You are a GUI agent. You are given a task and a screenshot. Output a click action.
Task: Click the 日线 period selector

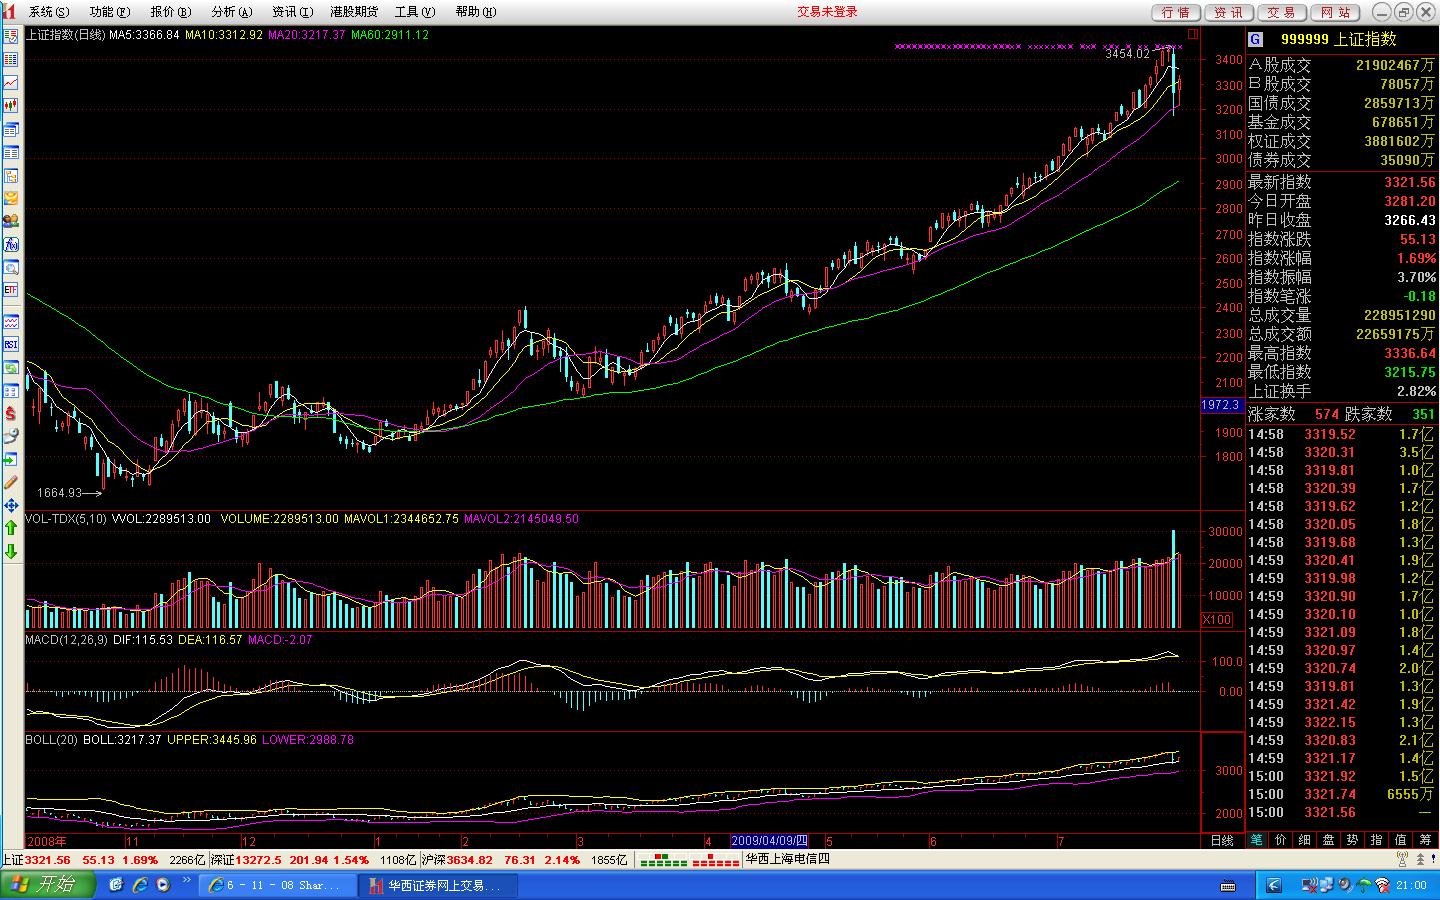1222,841
